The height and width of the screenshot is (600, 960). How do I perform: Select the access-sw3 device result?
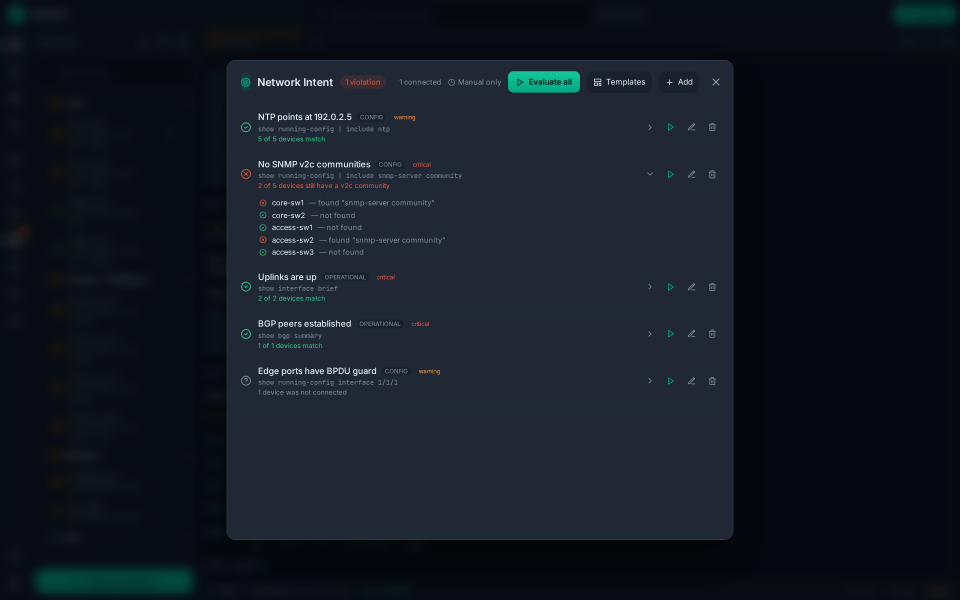[x=312, y=252]
